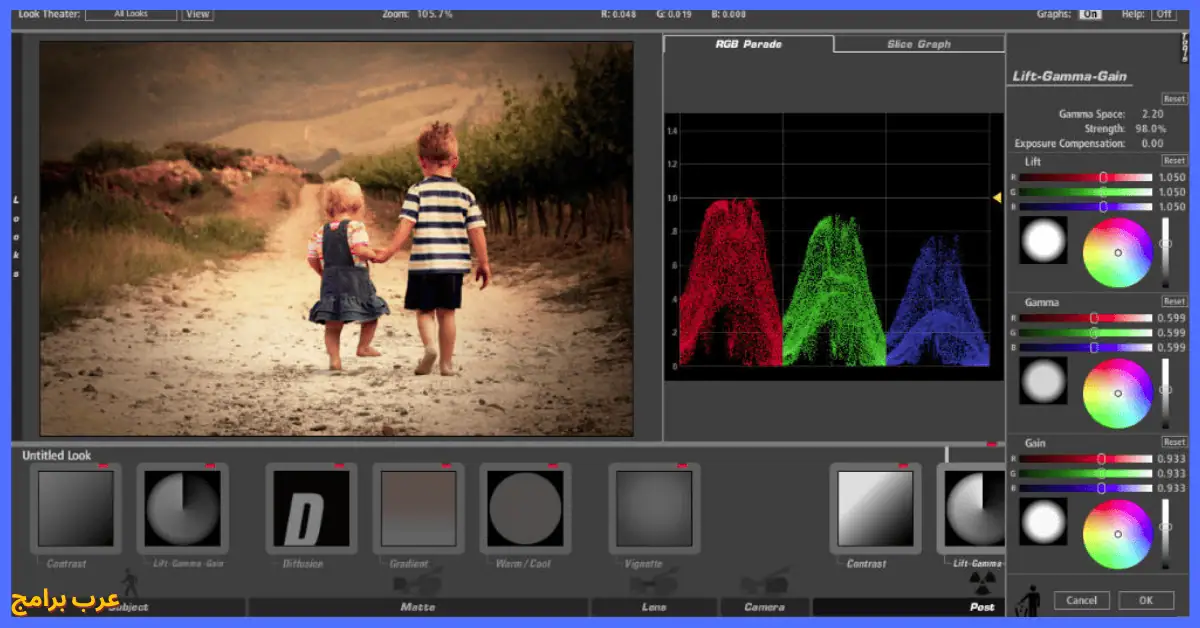
Task: Click the Gain blue B slider
Action: coord(1086,488)
